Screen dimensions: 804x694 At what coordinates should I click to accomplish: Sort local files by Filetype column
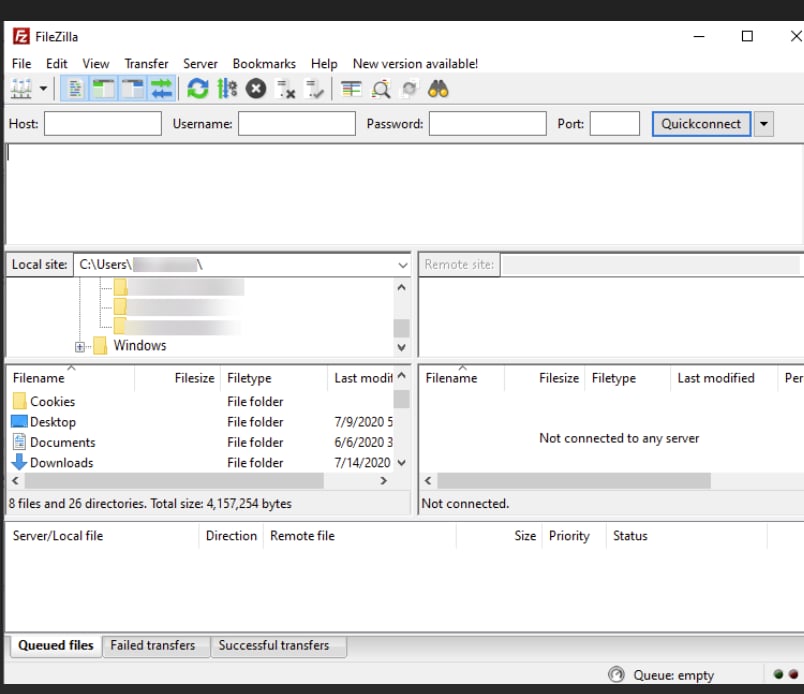273,378
